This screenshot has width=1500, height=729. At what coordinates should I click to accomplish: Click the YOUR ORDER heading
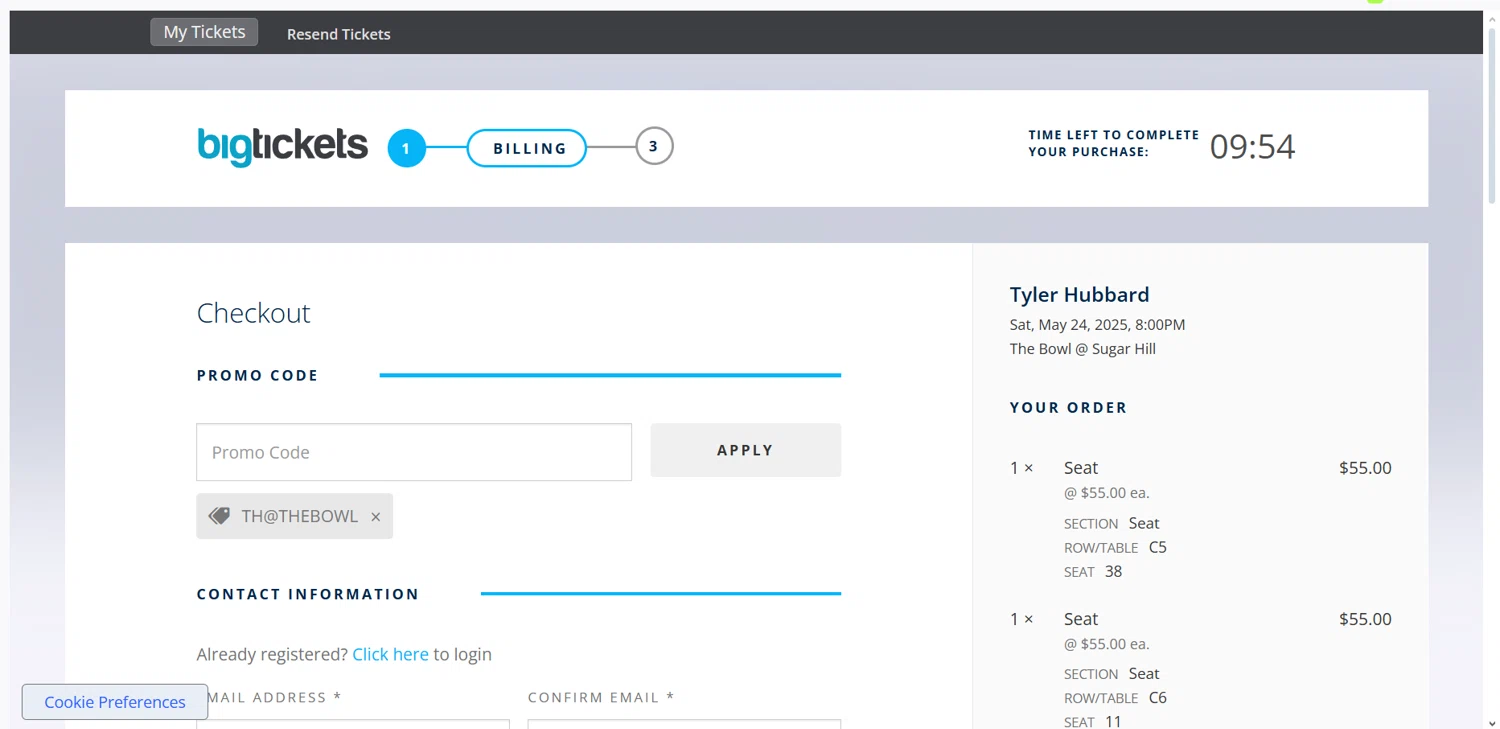(1069, 407)
